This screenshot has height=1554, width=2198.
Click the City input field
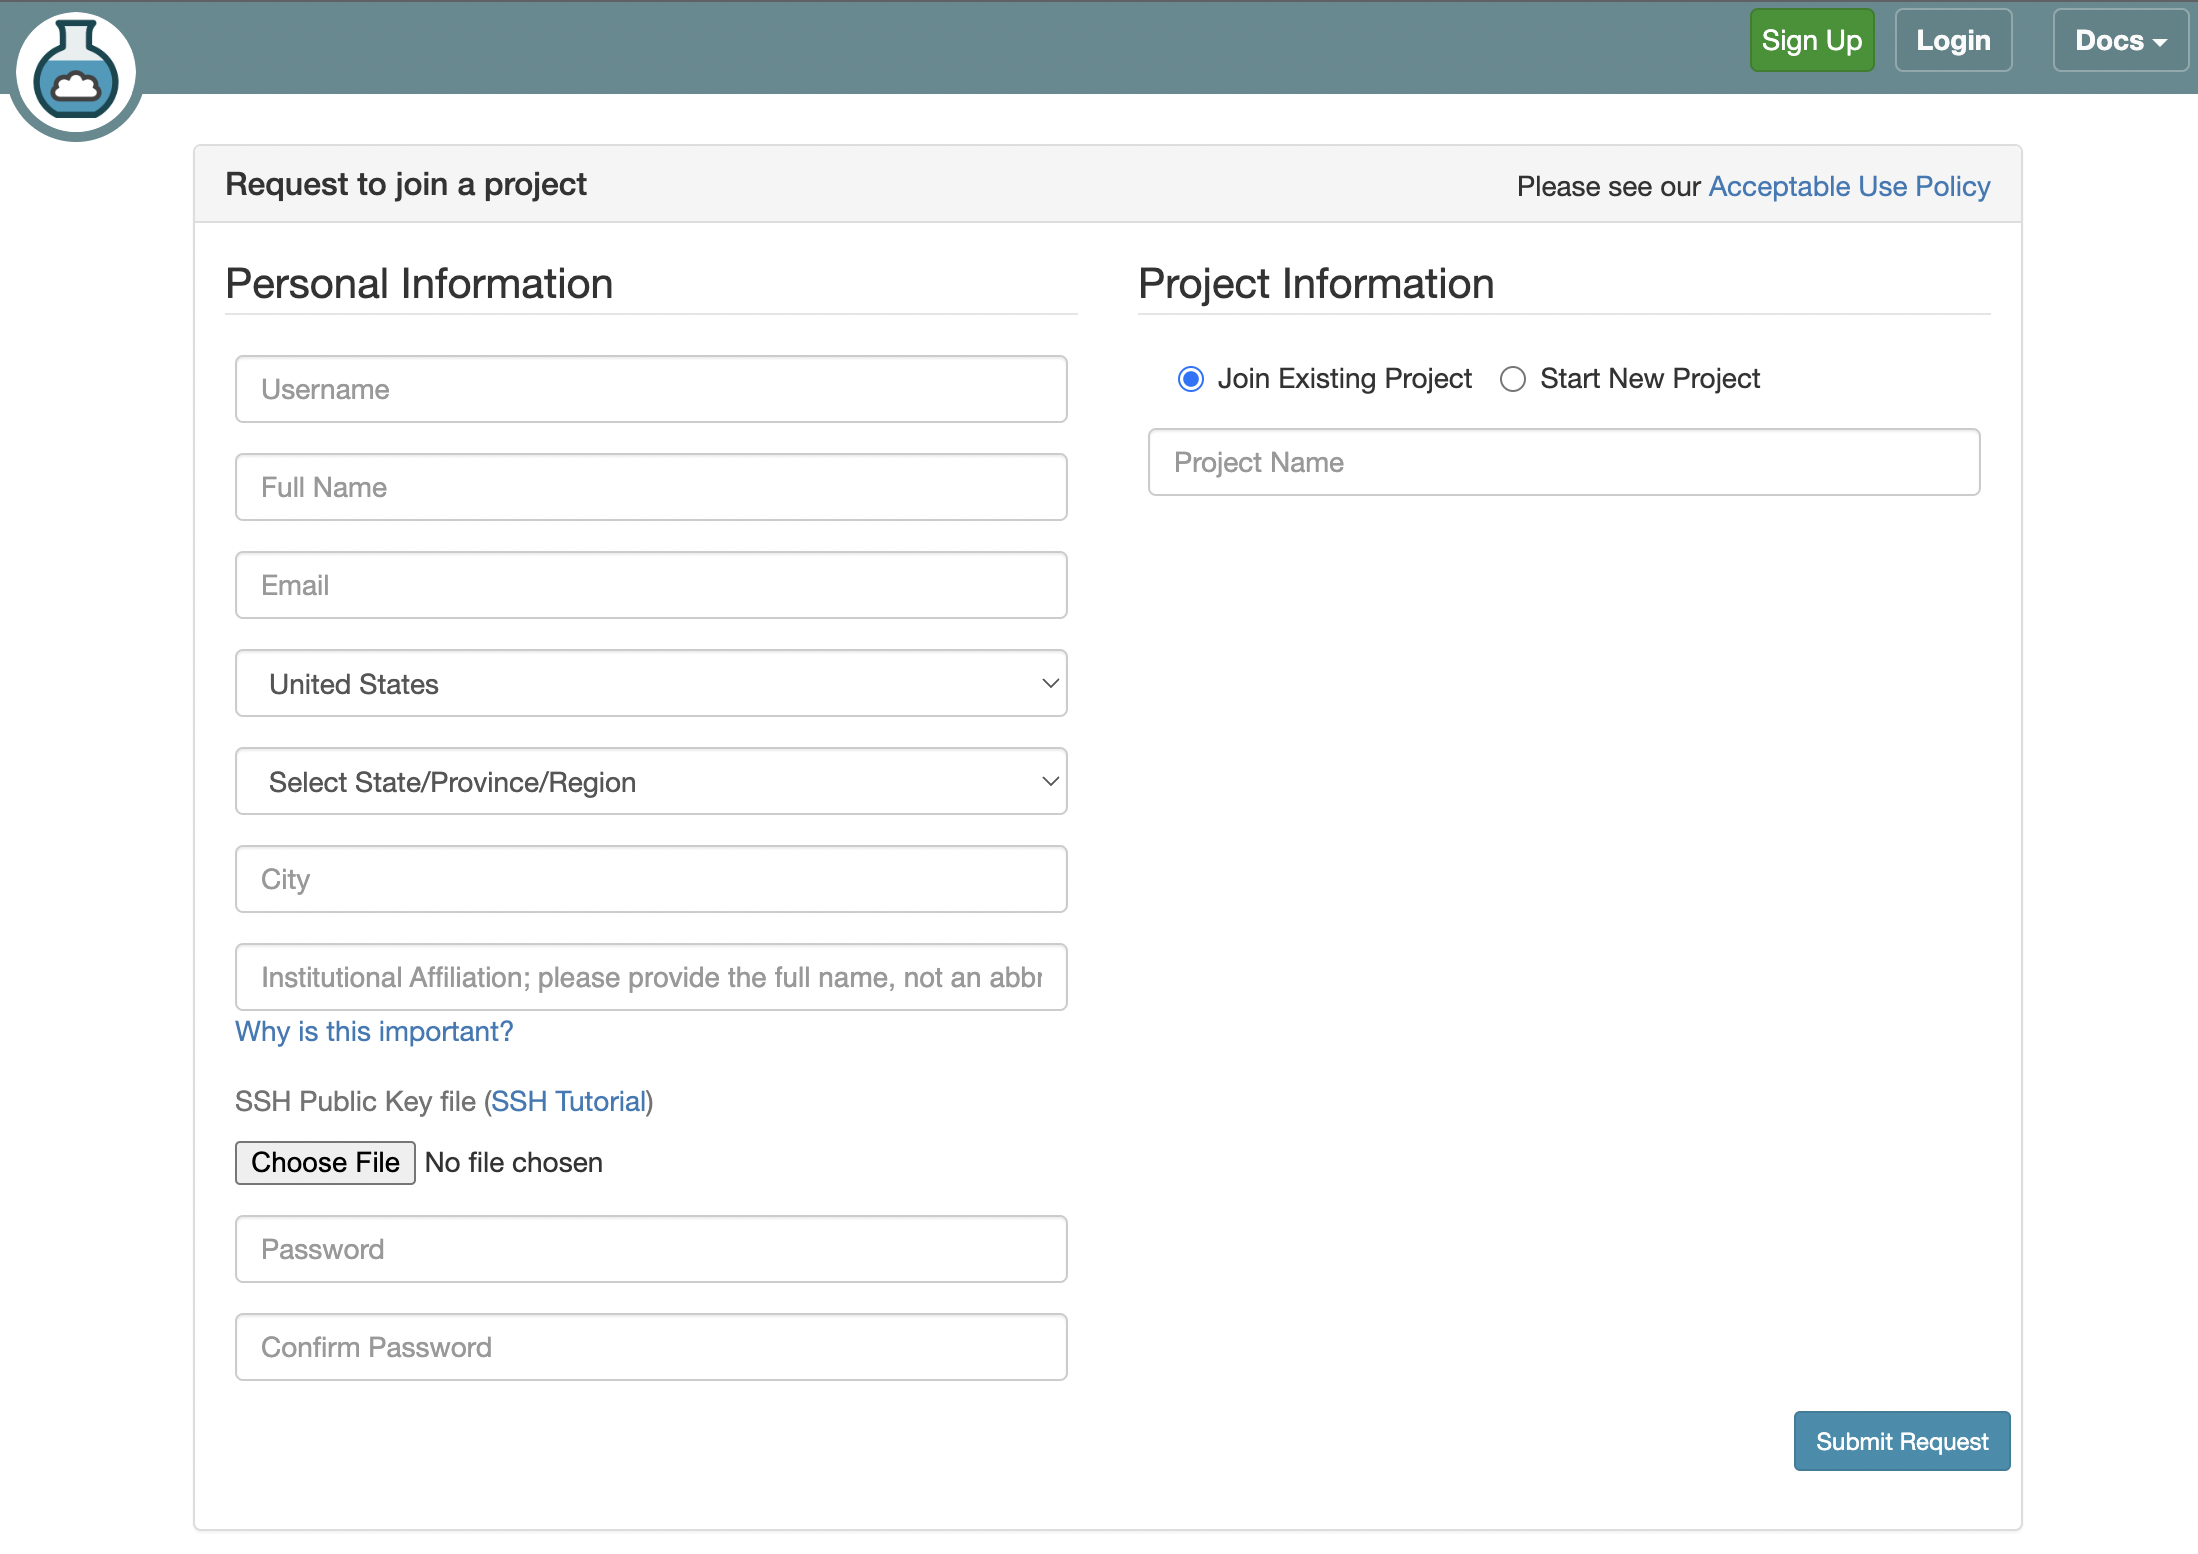point(650,879)
